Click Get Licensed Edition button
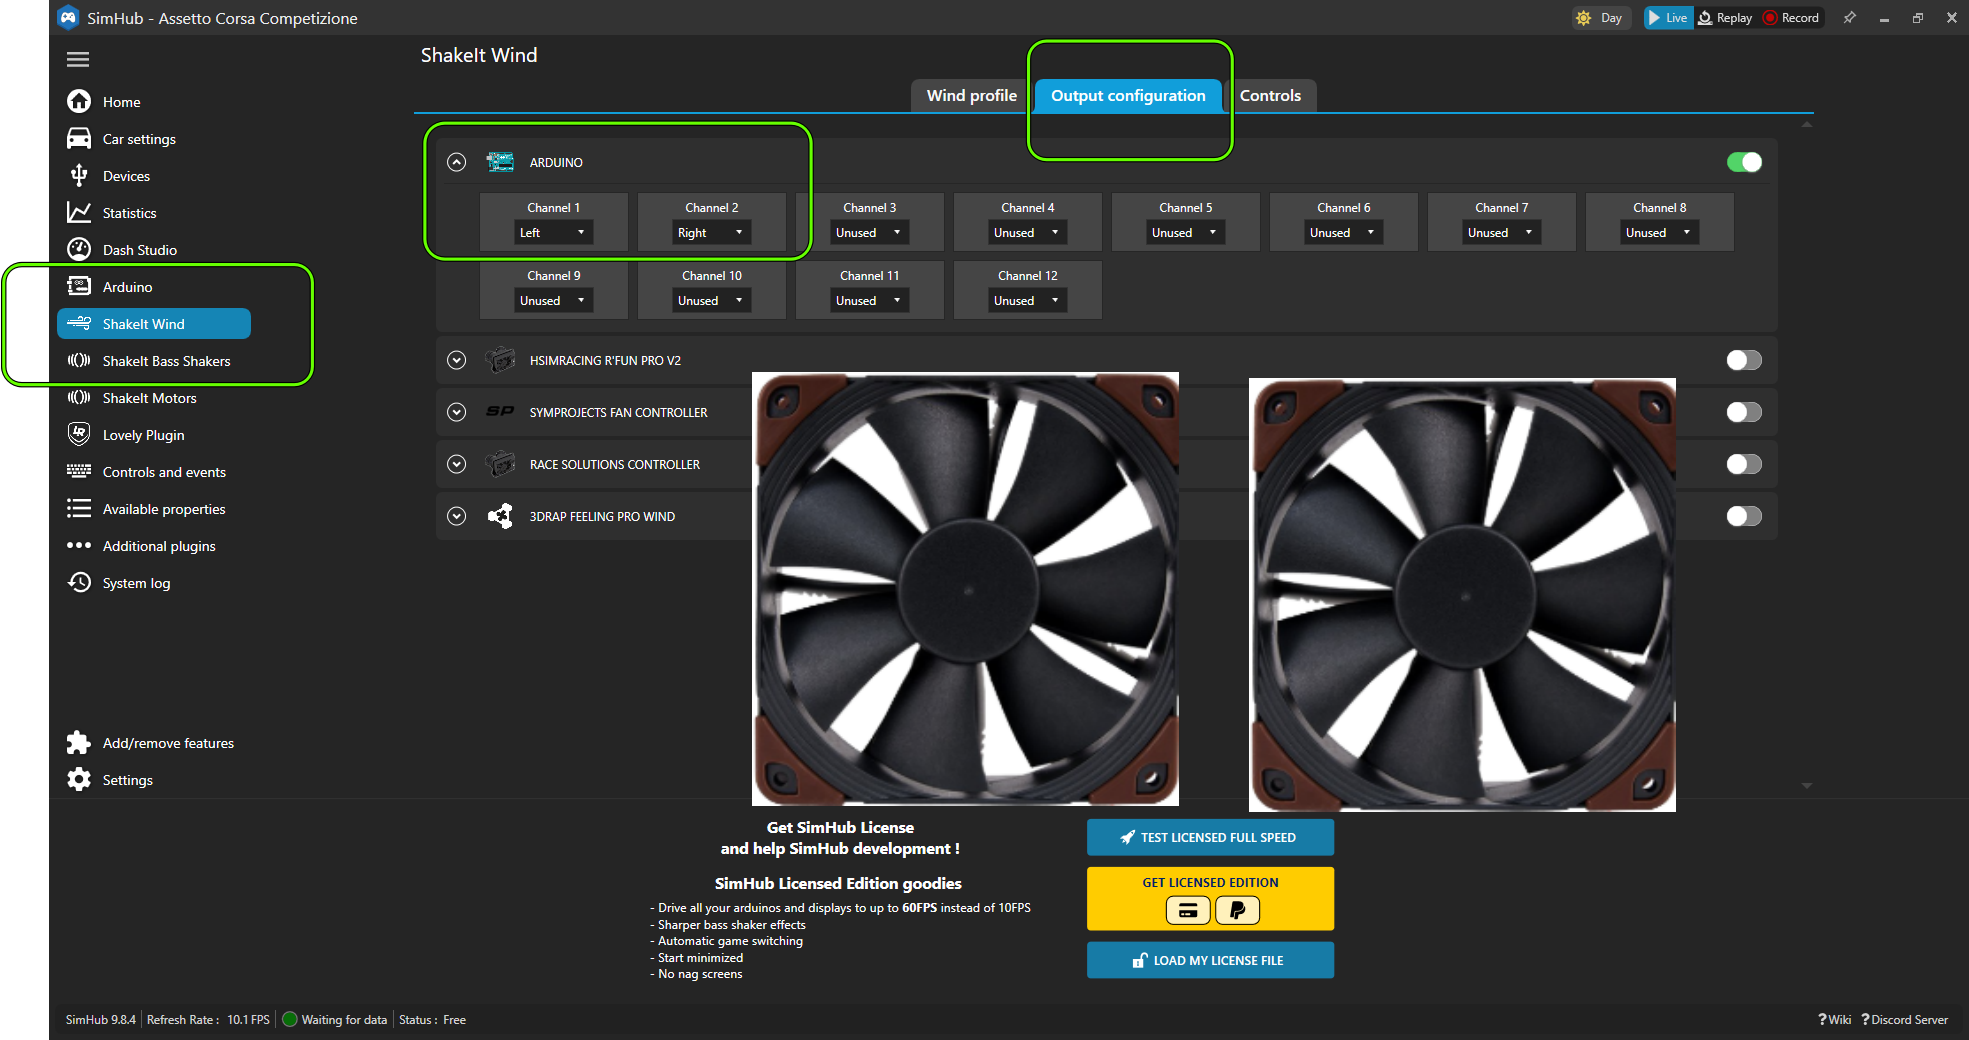The image size is (1969, 1040). 1210,898
